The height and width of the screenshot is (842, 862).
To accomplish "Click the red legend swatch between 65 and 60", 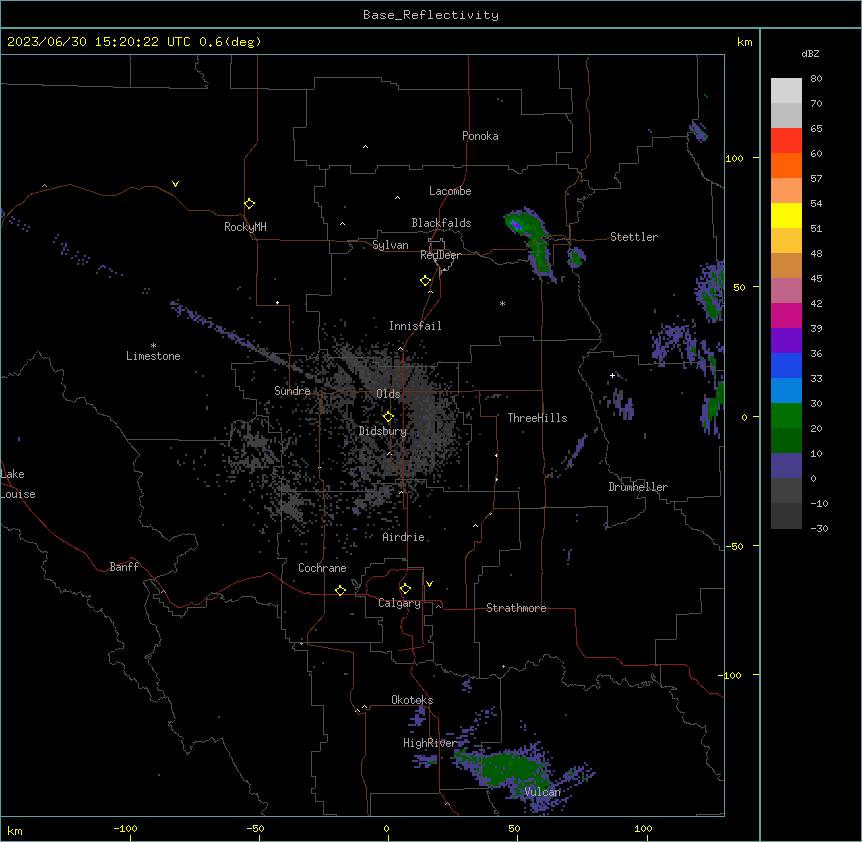I will (786, 141).
